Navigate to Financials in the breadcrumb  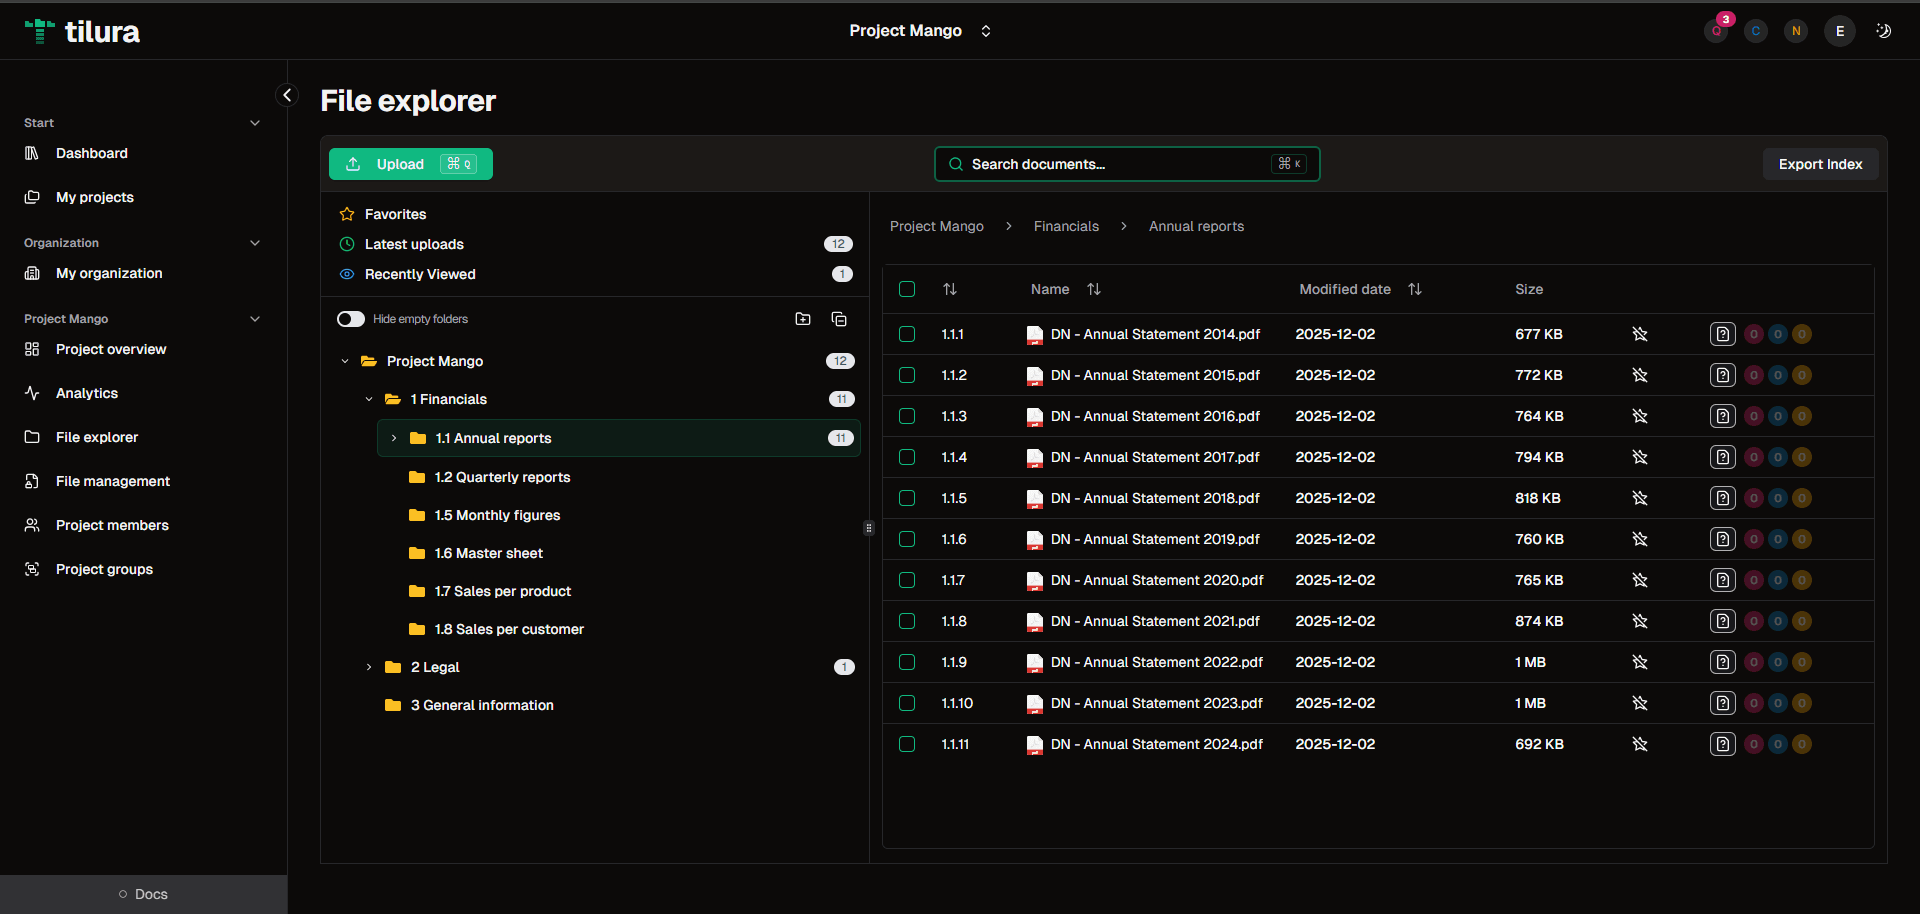pyautogui.click(x=1066, y=226)
